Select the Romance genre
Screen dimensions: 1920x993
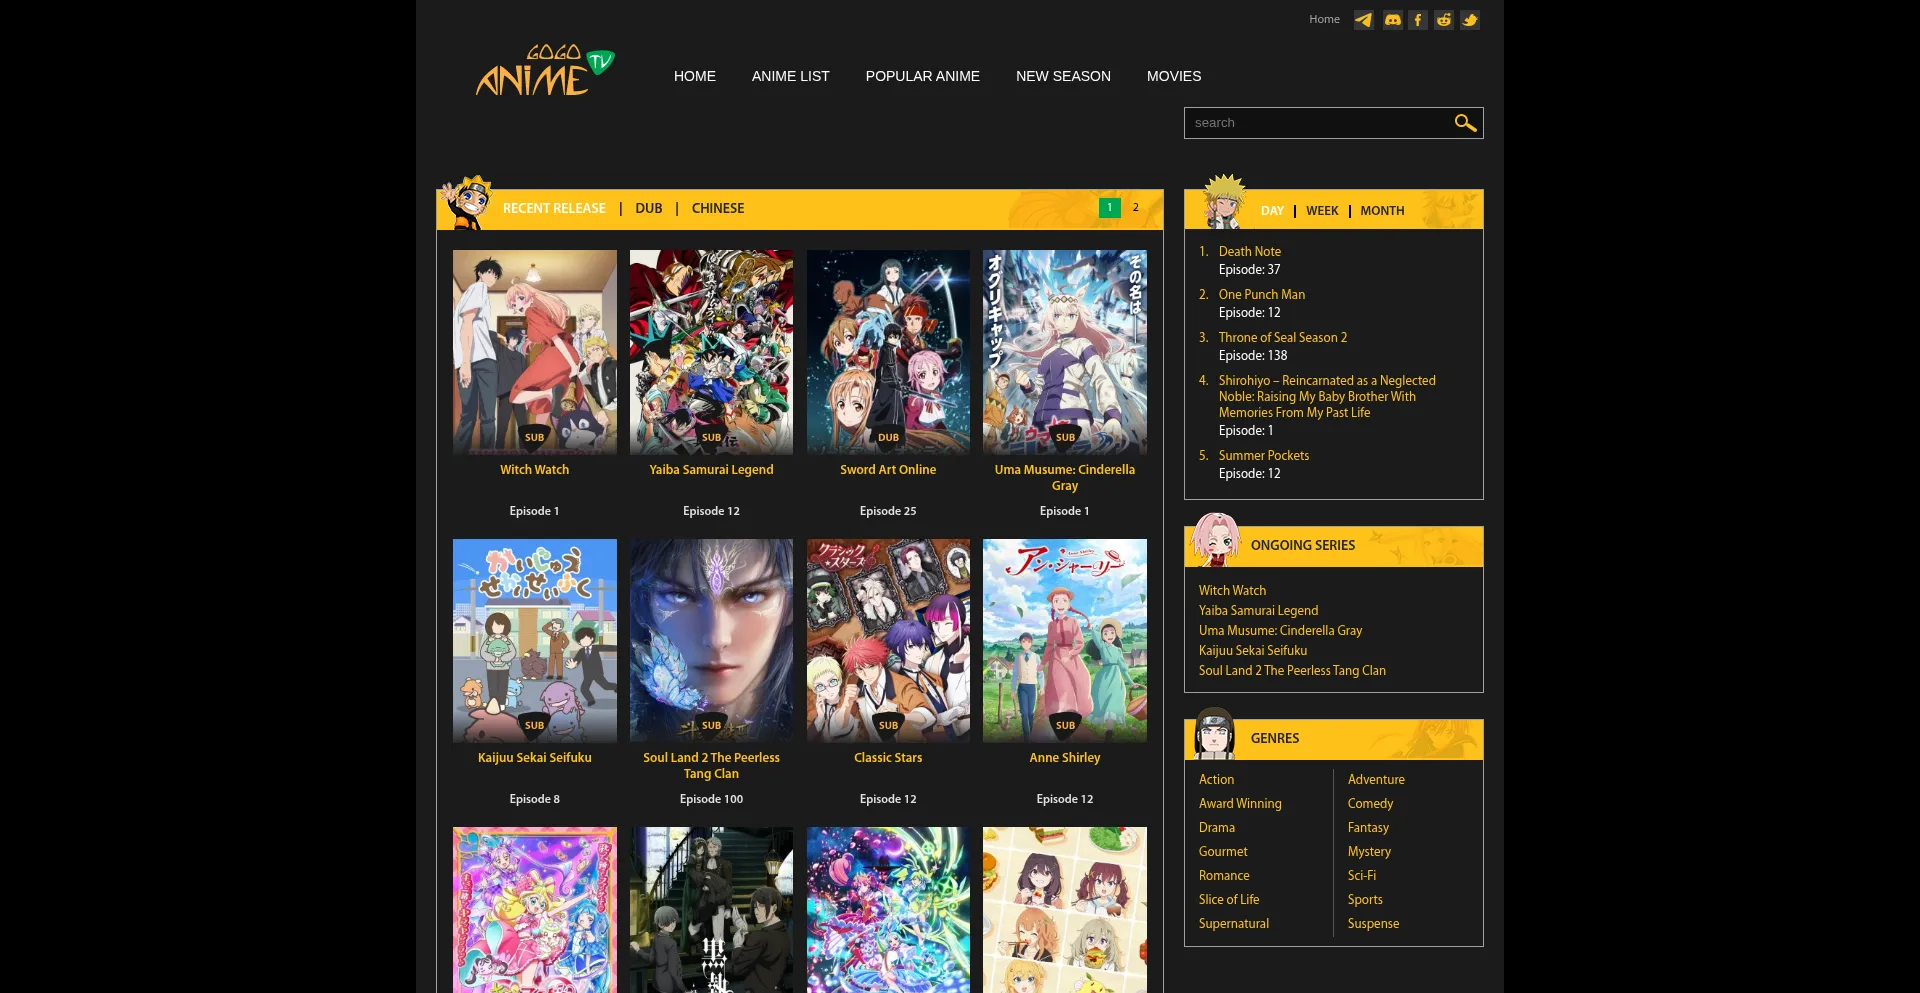[x=1224, y=876]
